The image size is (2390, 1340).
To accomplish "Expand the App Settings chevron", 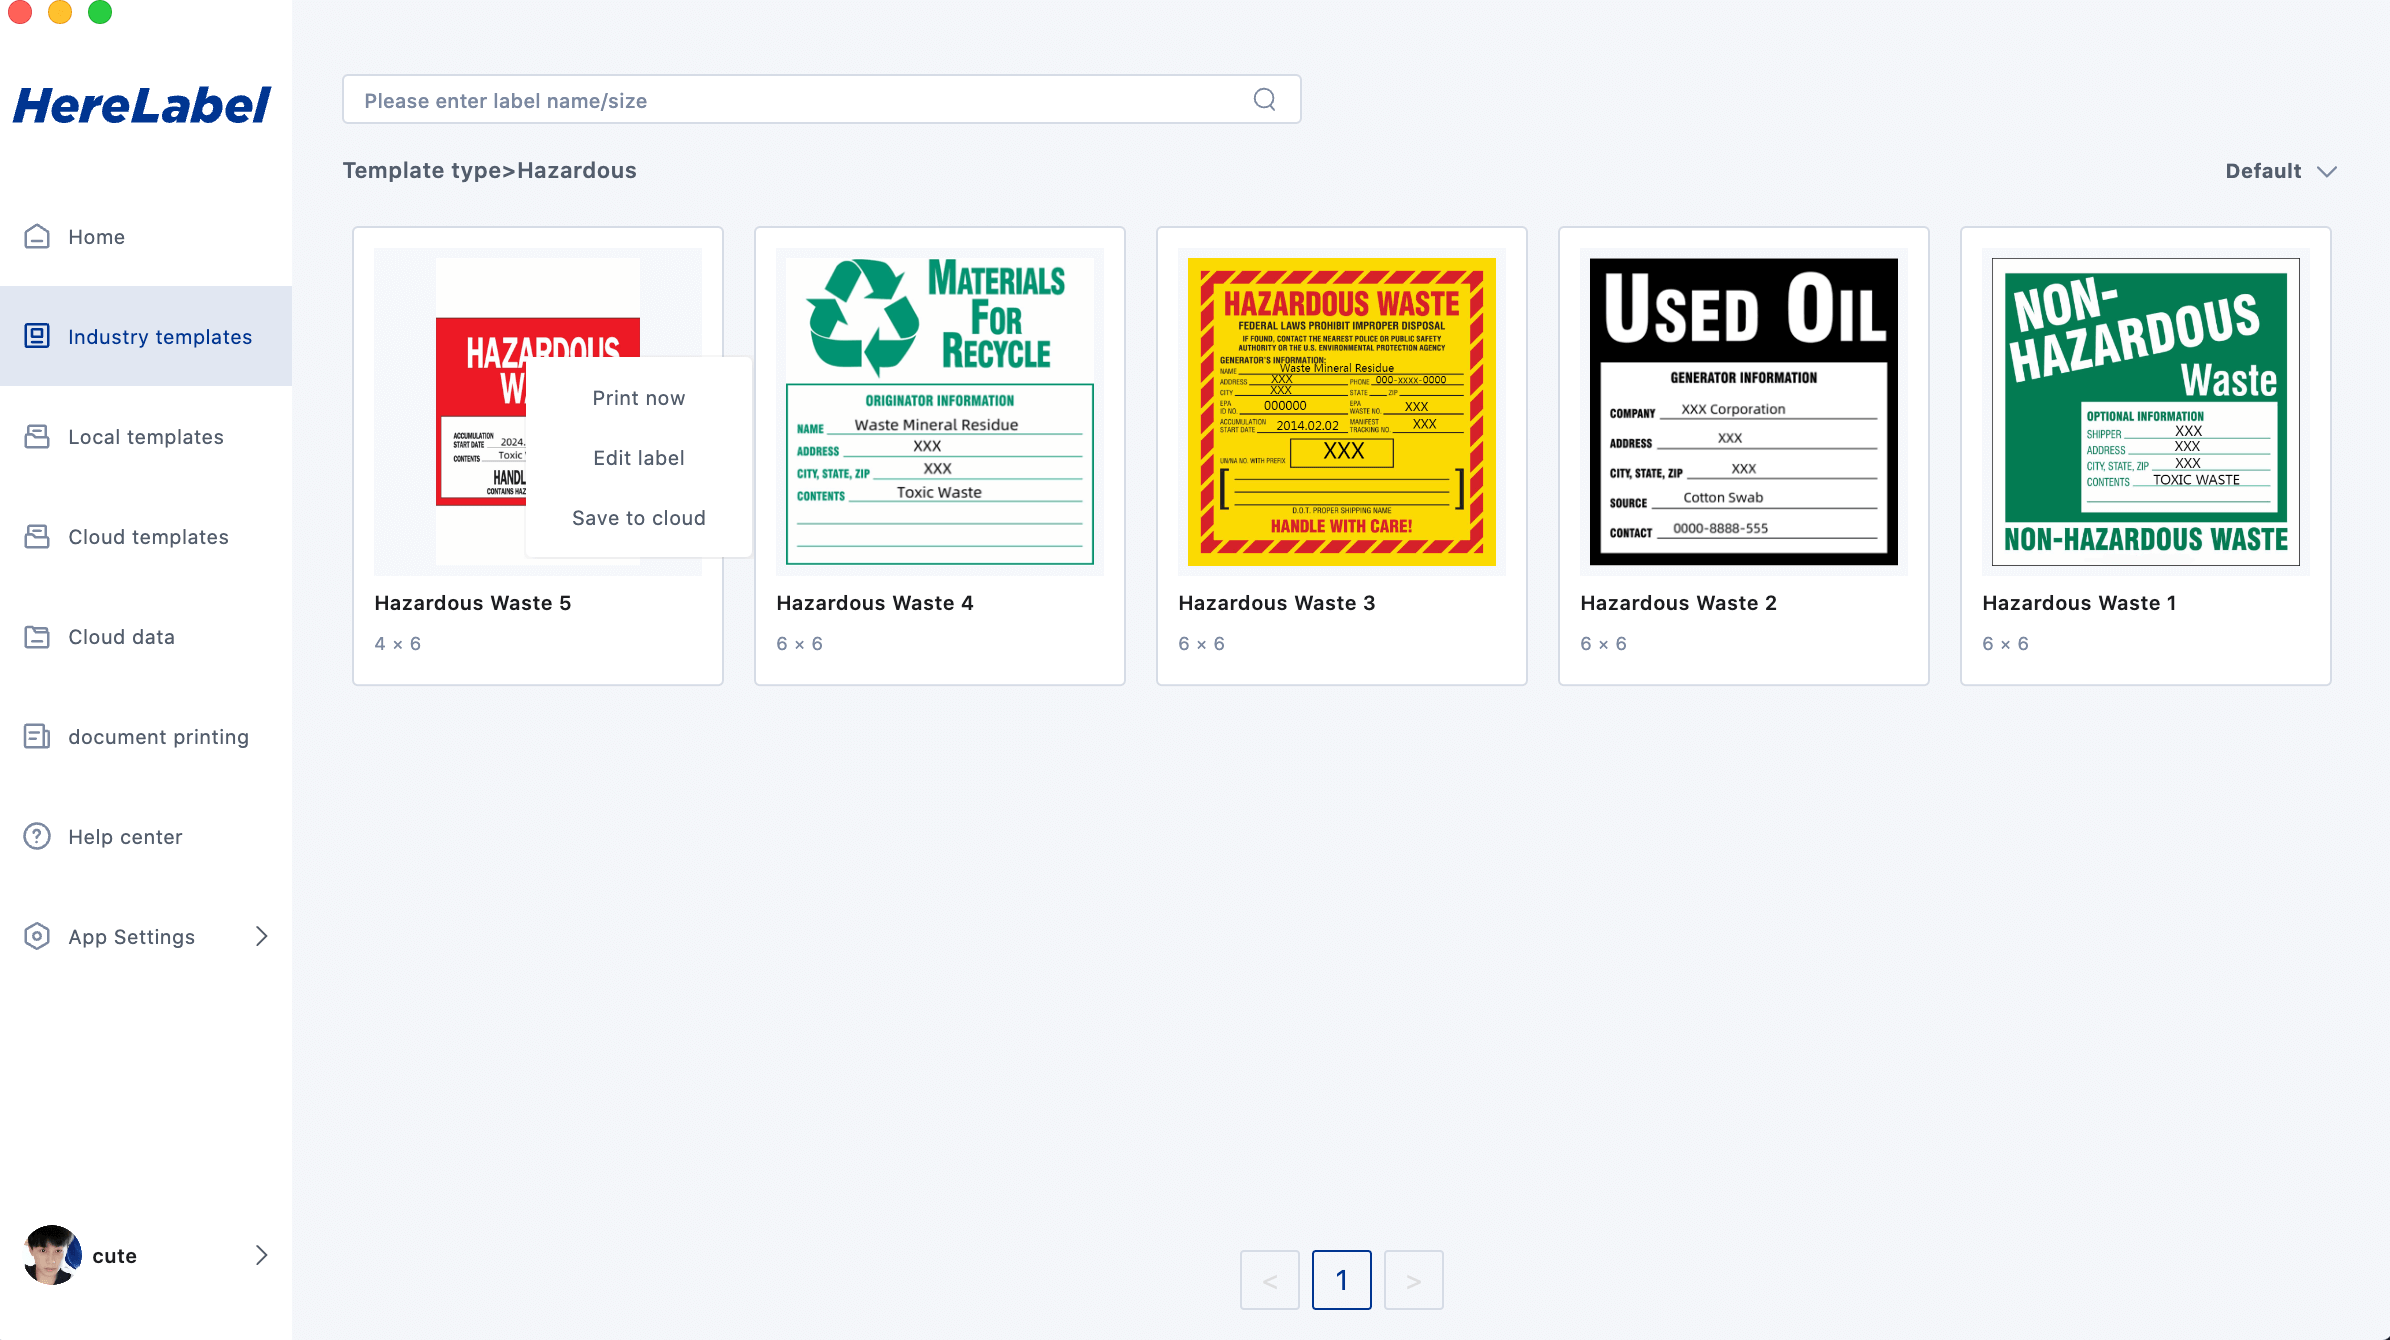I will [x=261, y=937].
